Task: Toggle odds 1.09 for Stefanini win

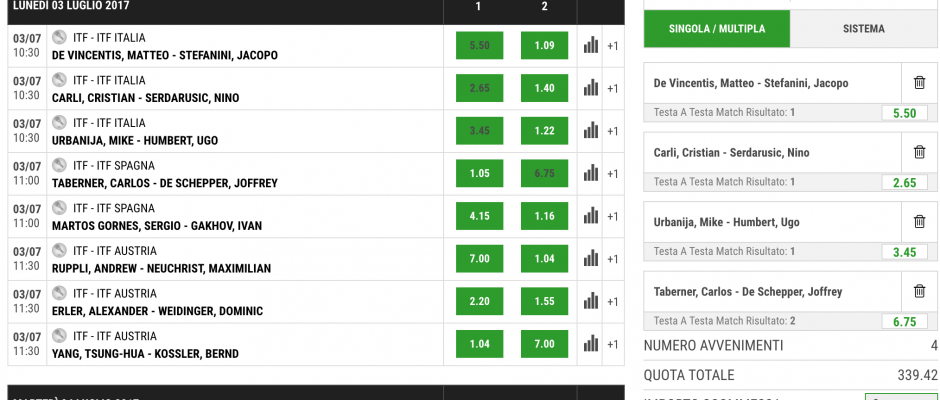Action: (x=544, y=46)
